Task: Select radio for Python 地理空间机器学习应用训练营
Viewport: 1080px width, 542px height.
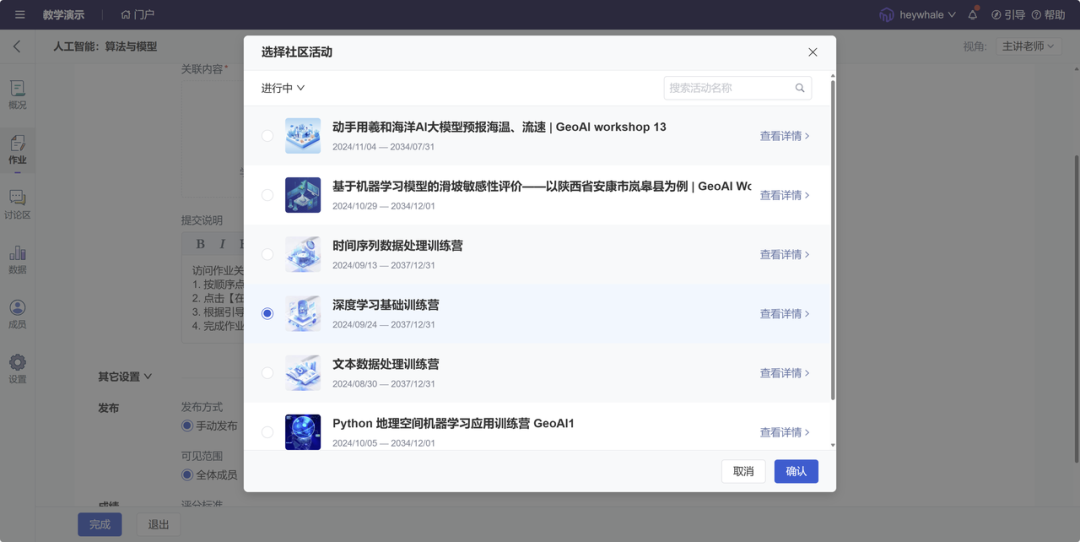Action: (267, 432)
